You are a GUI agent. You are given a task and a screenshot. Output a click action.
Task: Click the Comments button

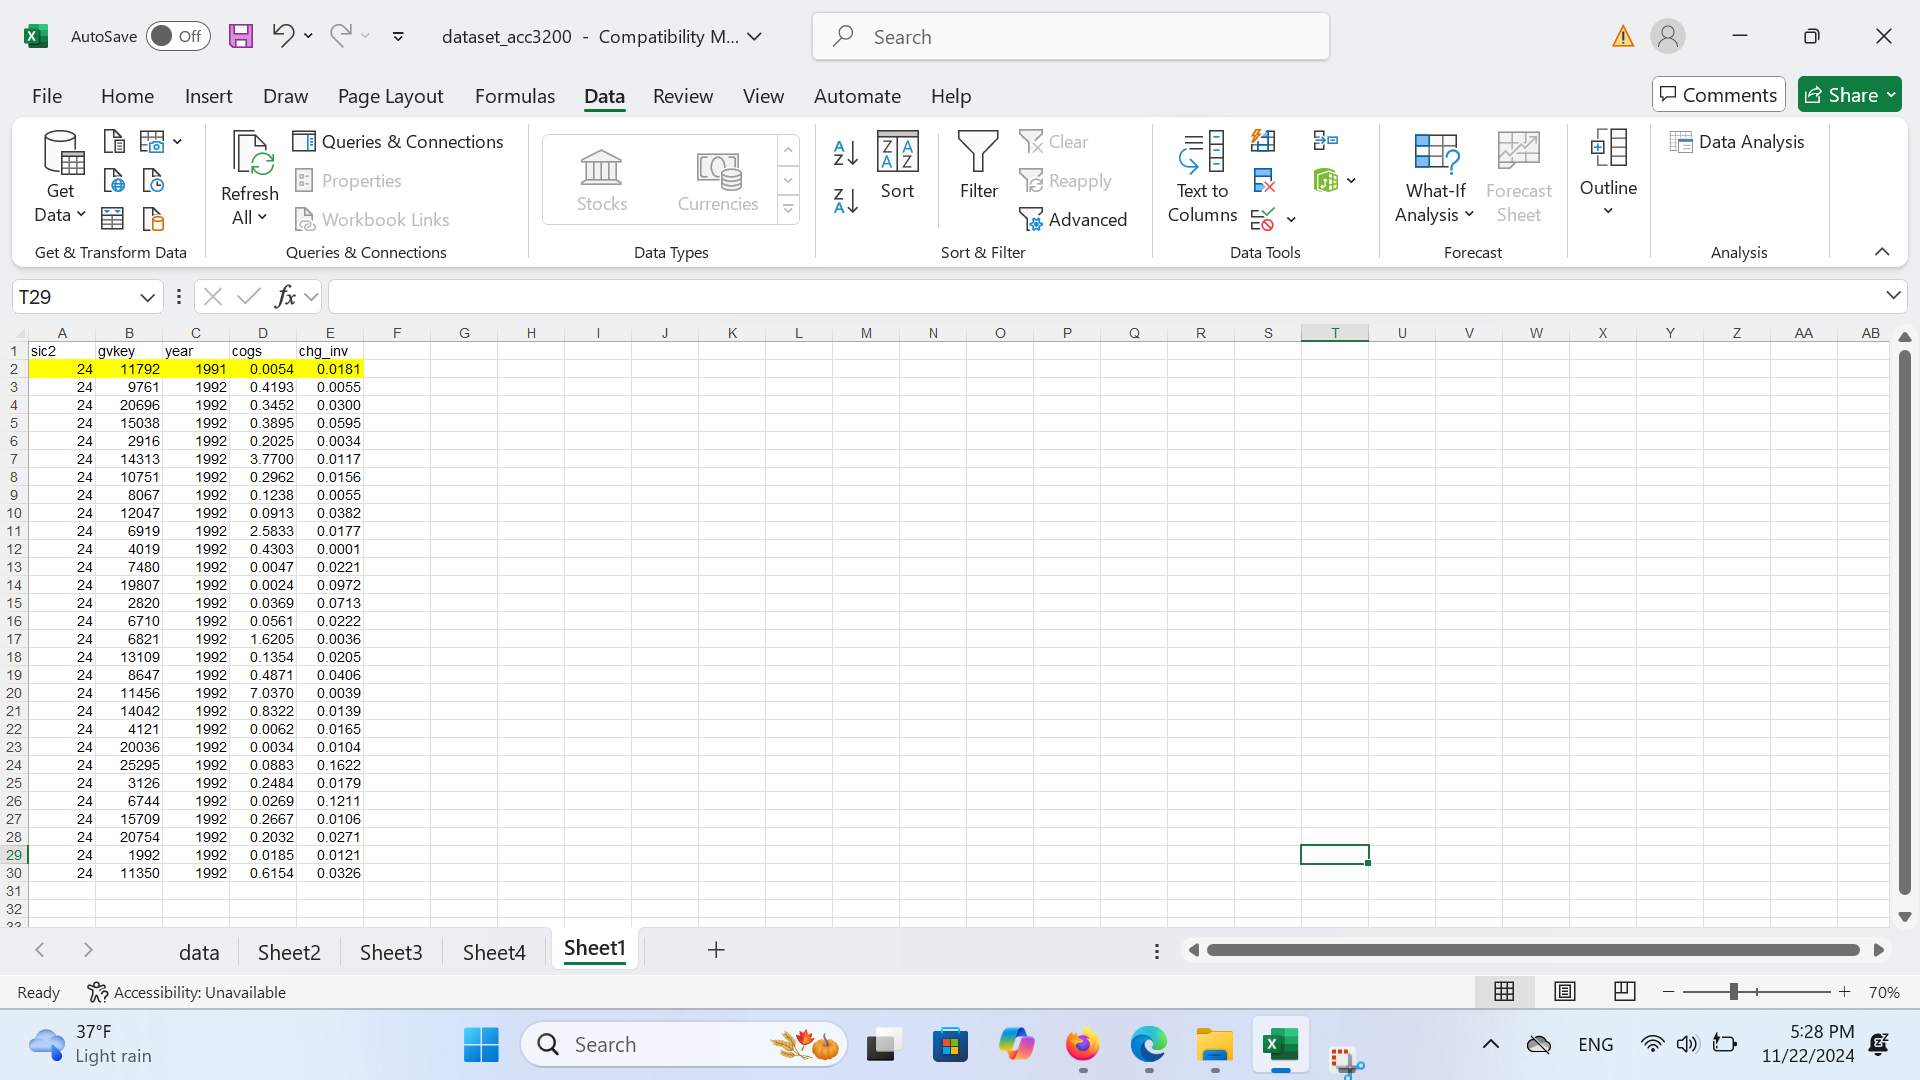1718,95
